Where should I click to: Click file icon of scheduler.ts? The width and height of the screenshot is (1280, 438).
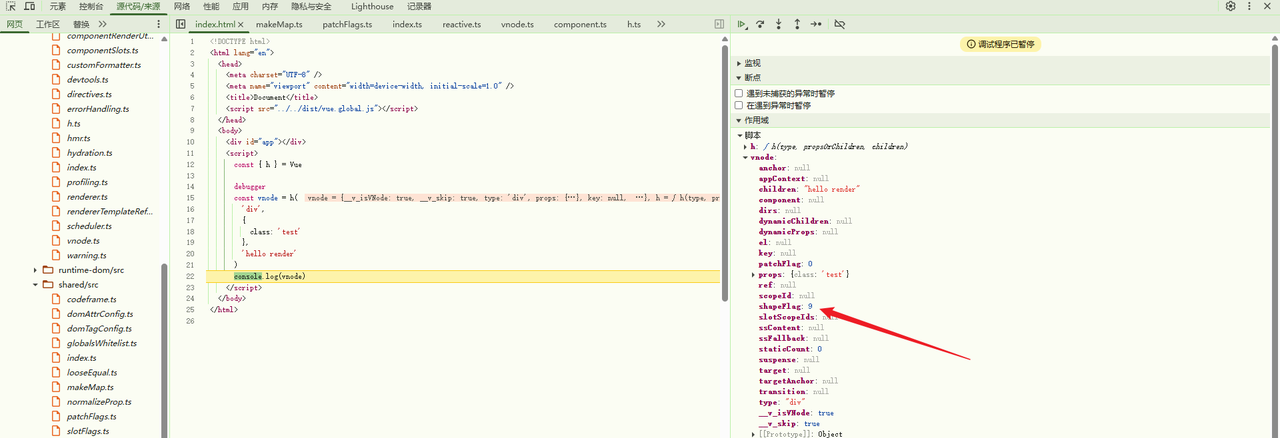pyautogui.click(x=57, y=226)
